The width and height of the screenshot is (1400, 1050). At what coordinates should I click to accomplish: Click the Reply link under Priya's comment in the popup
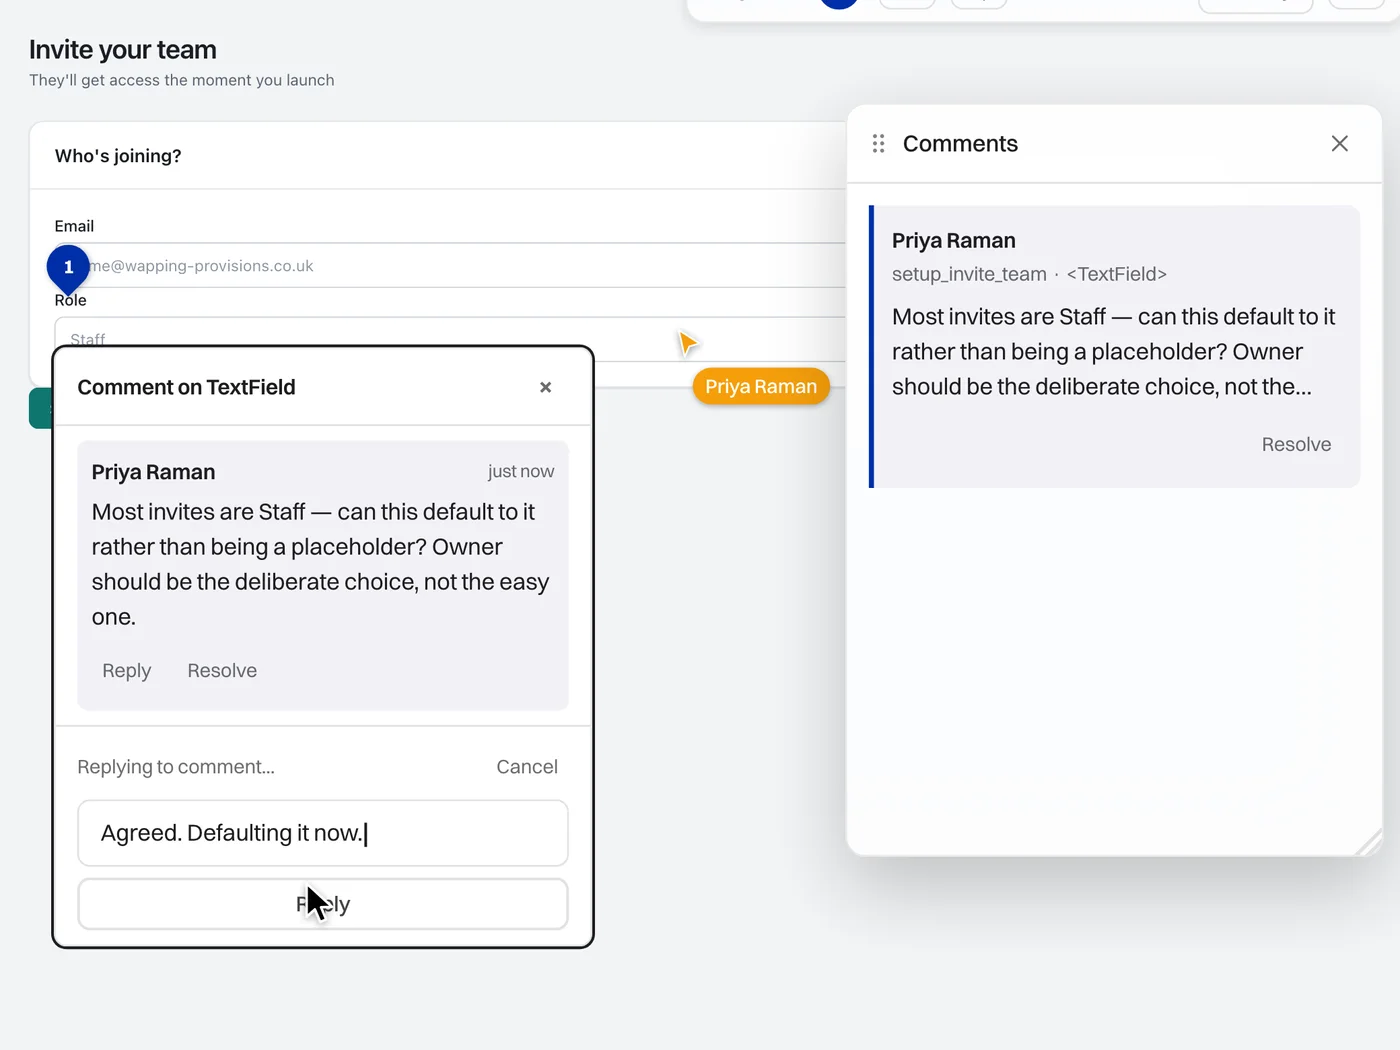[127, 671]
